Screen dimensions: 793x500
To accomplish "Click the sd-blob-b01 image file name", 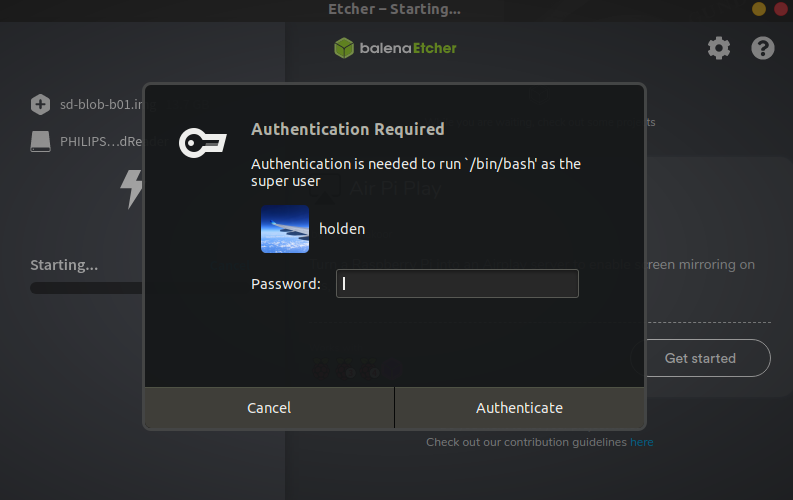I will pos(102,105).
